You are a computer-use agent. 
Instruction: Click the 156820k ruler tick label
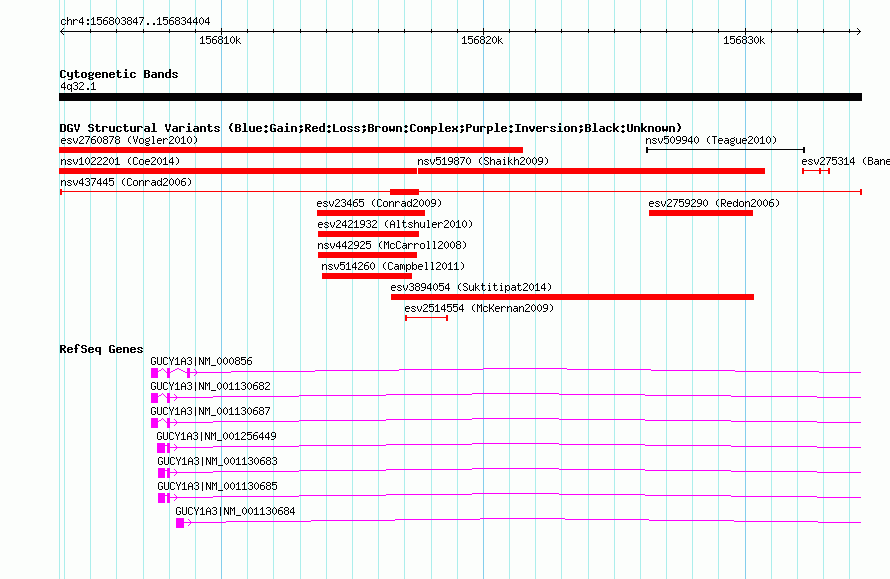482,41
